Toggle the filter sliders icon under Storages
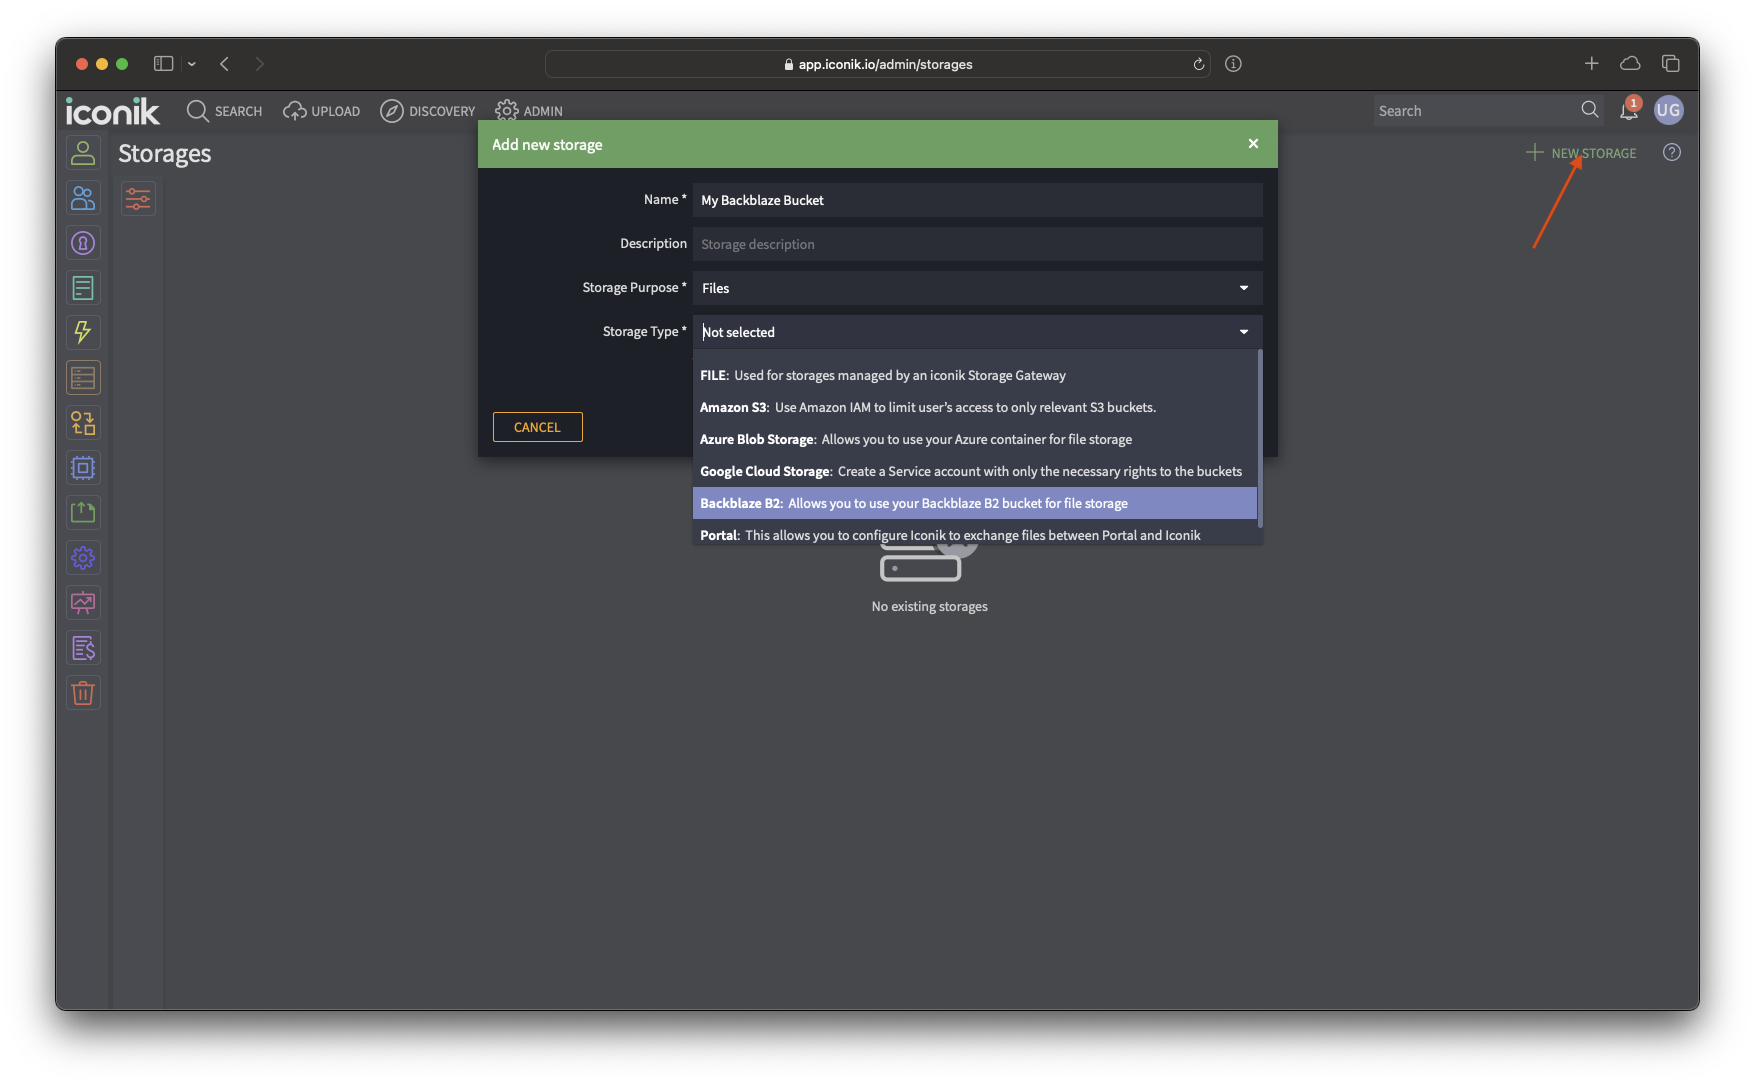The image size is (1755, 1084). 138,199
